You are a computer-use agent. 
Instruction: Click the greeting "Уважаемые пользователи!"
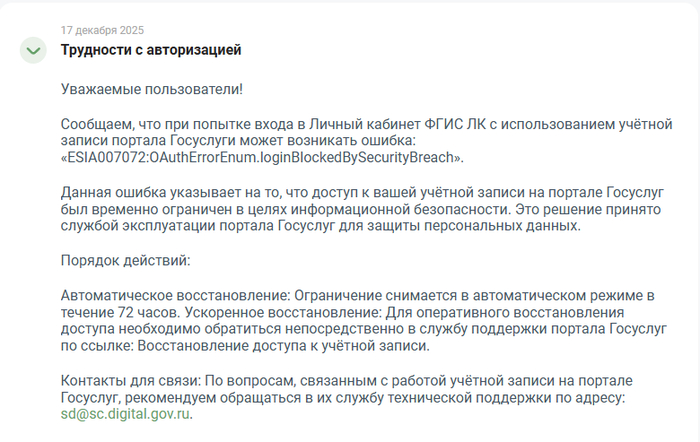(152, 89)
